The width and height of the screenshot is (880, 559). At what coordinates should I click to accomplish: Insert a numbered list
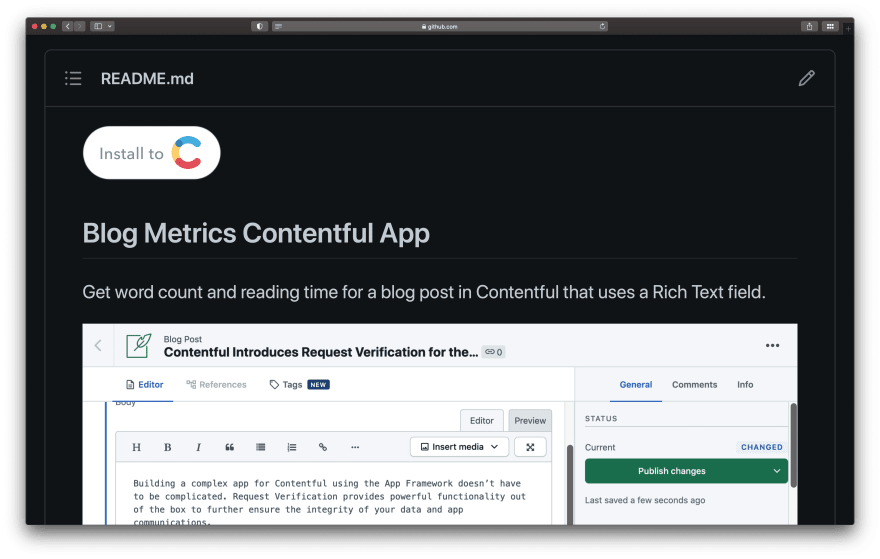(292, 447)
